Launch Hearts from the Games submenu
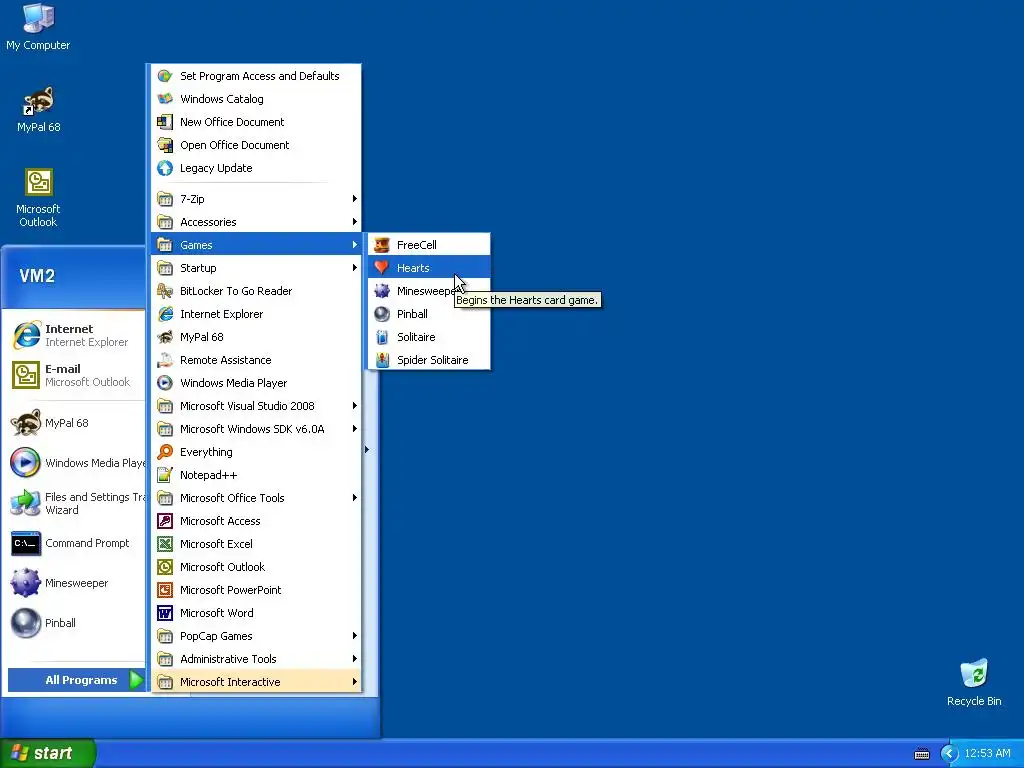 pos(429,268)
